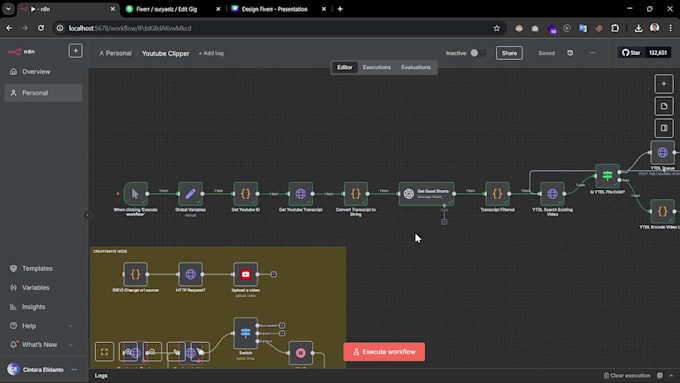Click the Youtube Clipper workflow name field
The height and width of the screenshot is (383, 680).
tap(166, 53)
